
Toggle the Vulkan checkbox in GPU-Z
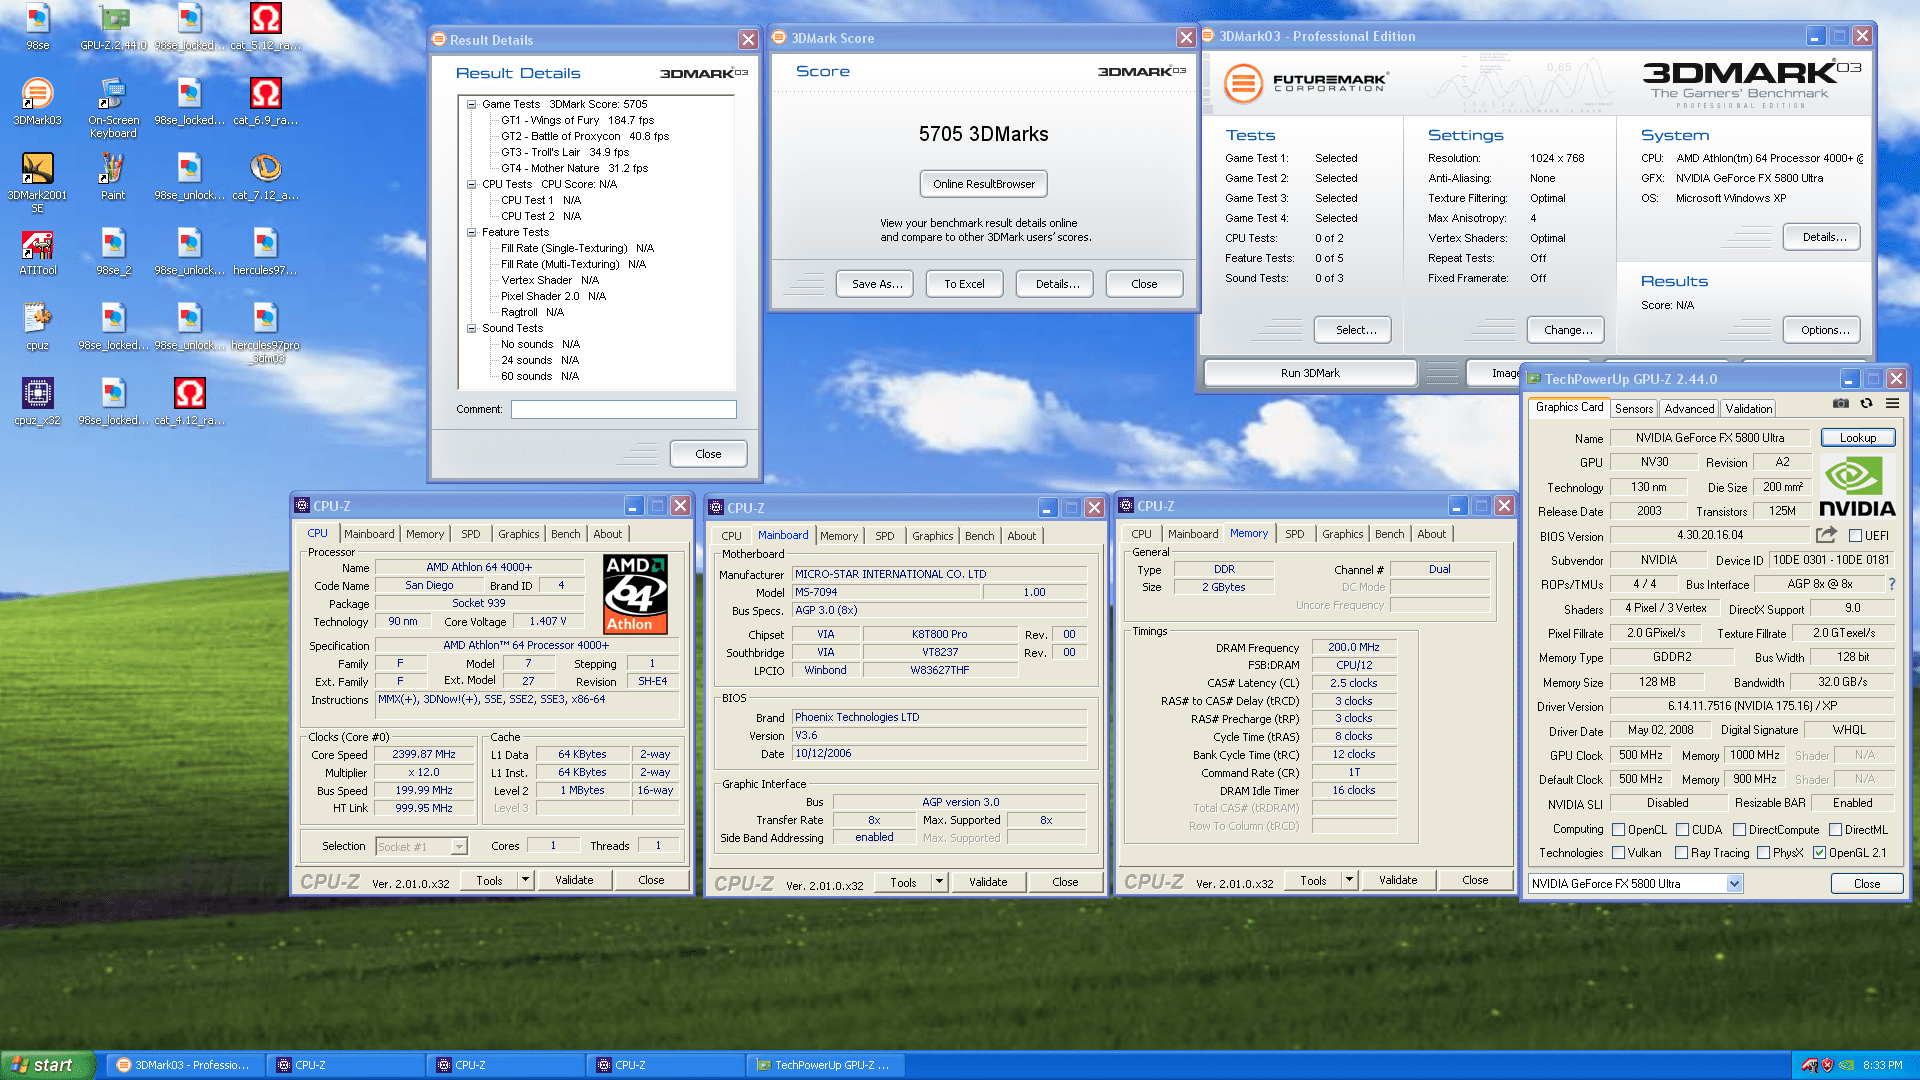pos(1618,853)
